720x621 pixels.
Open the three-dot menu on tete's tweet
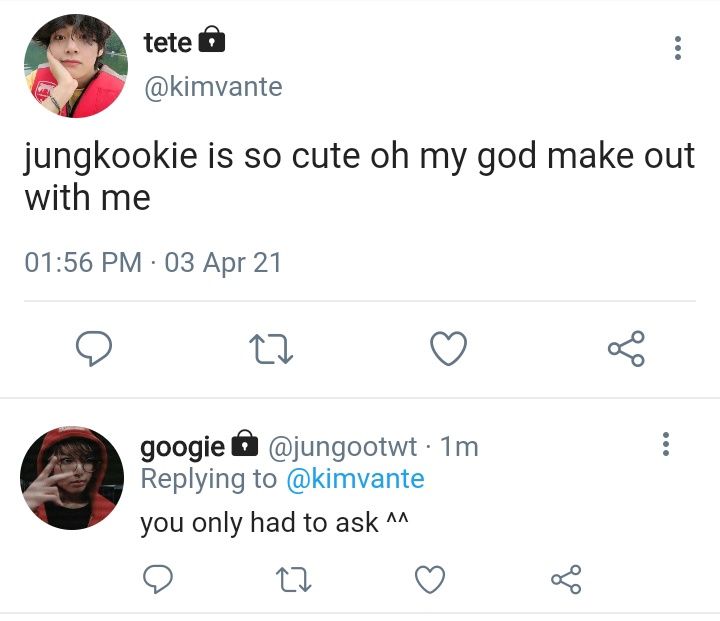coord(677,48)
